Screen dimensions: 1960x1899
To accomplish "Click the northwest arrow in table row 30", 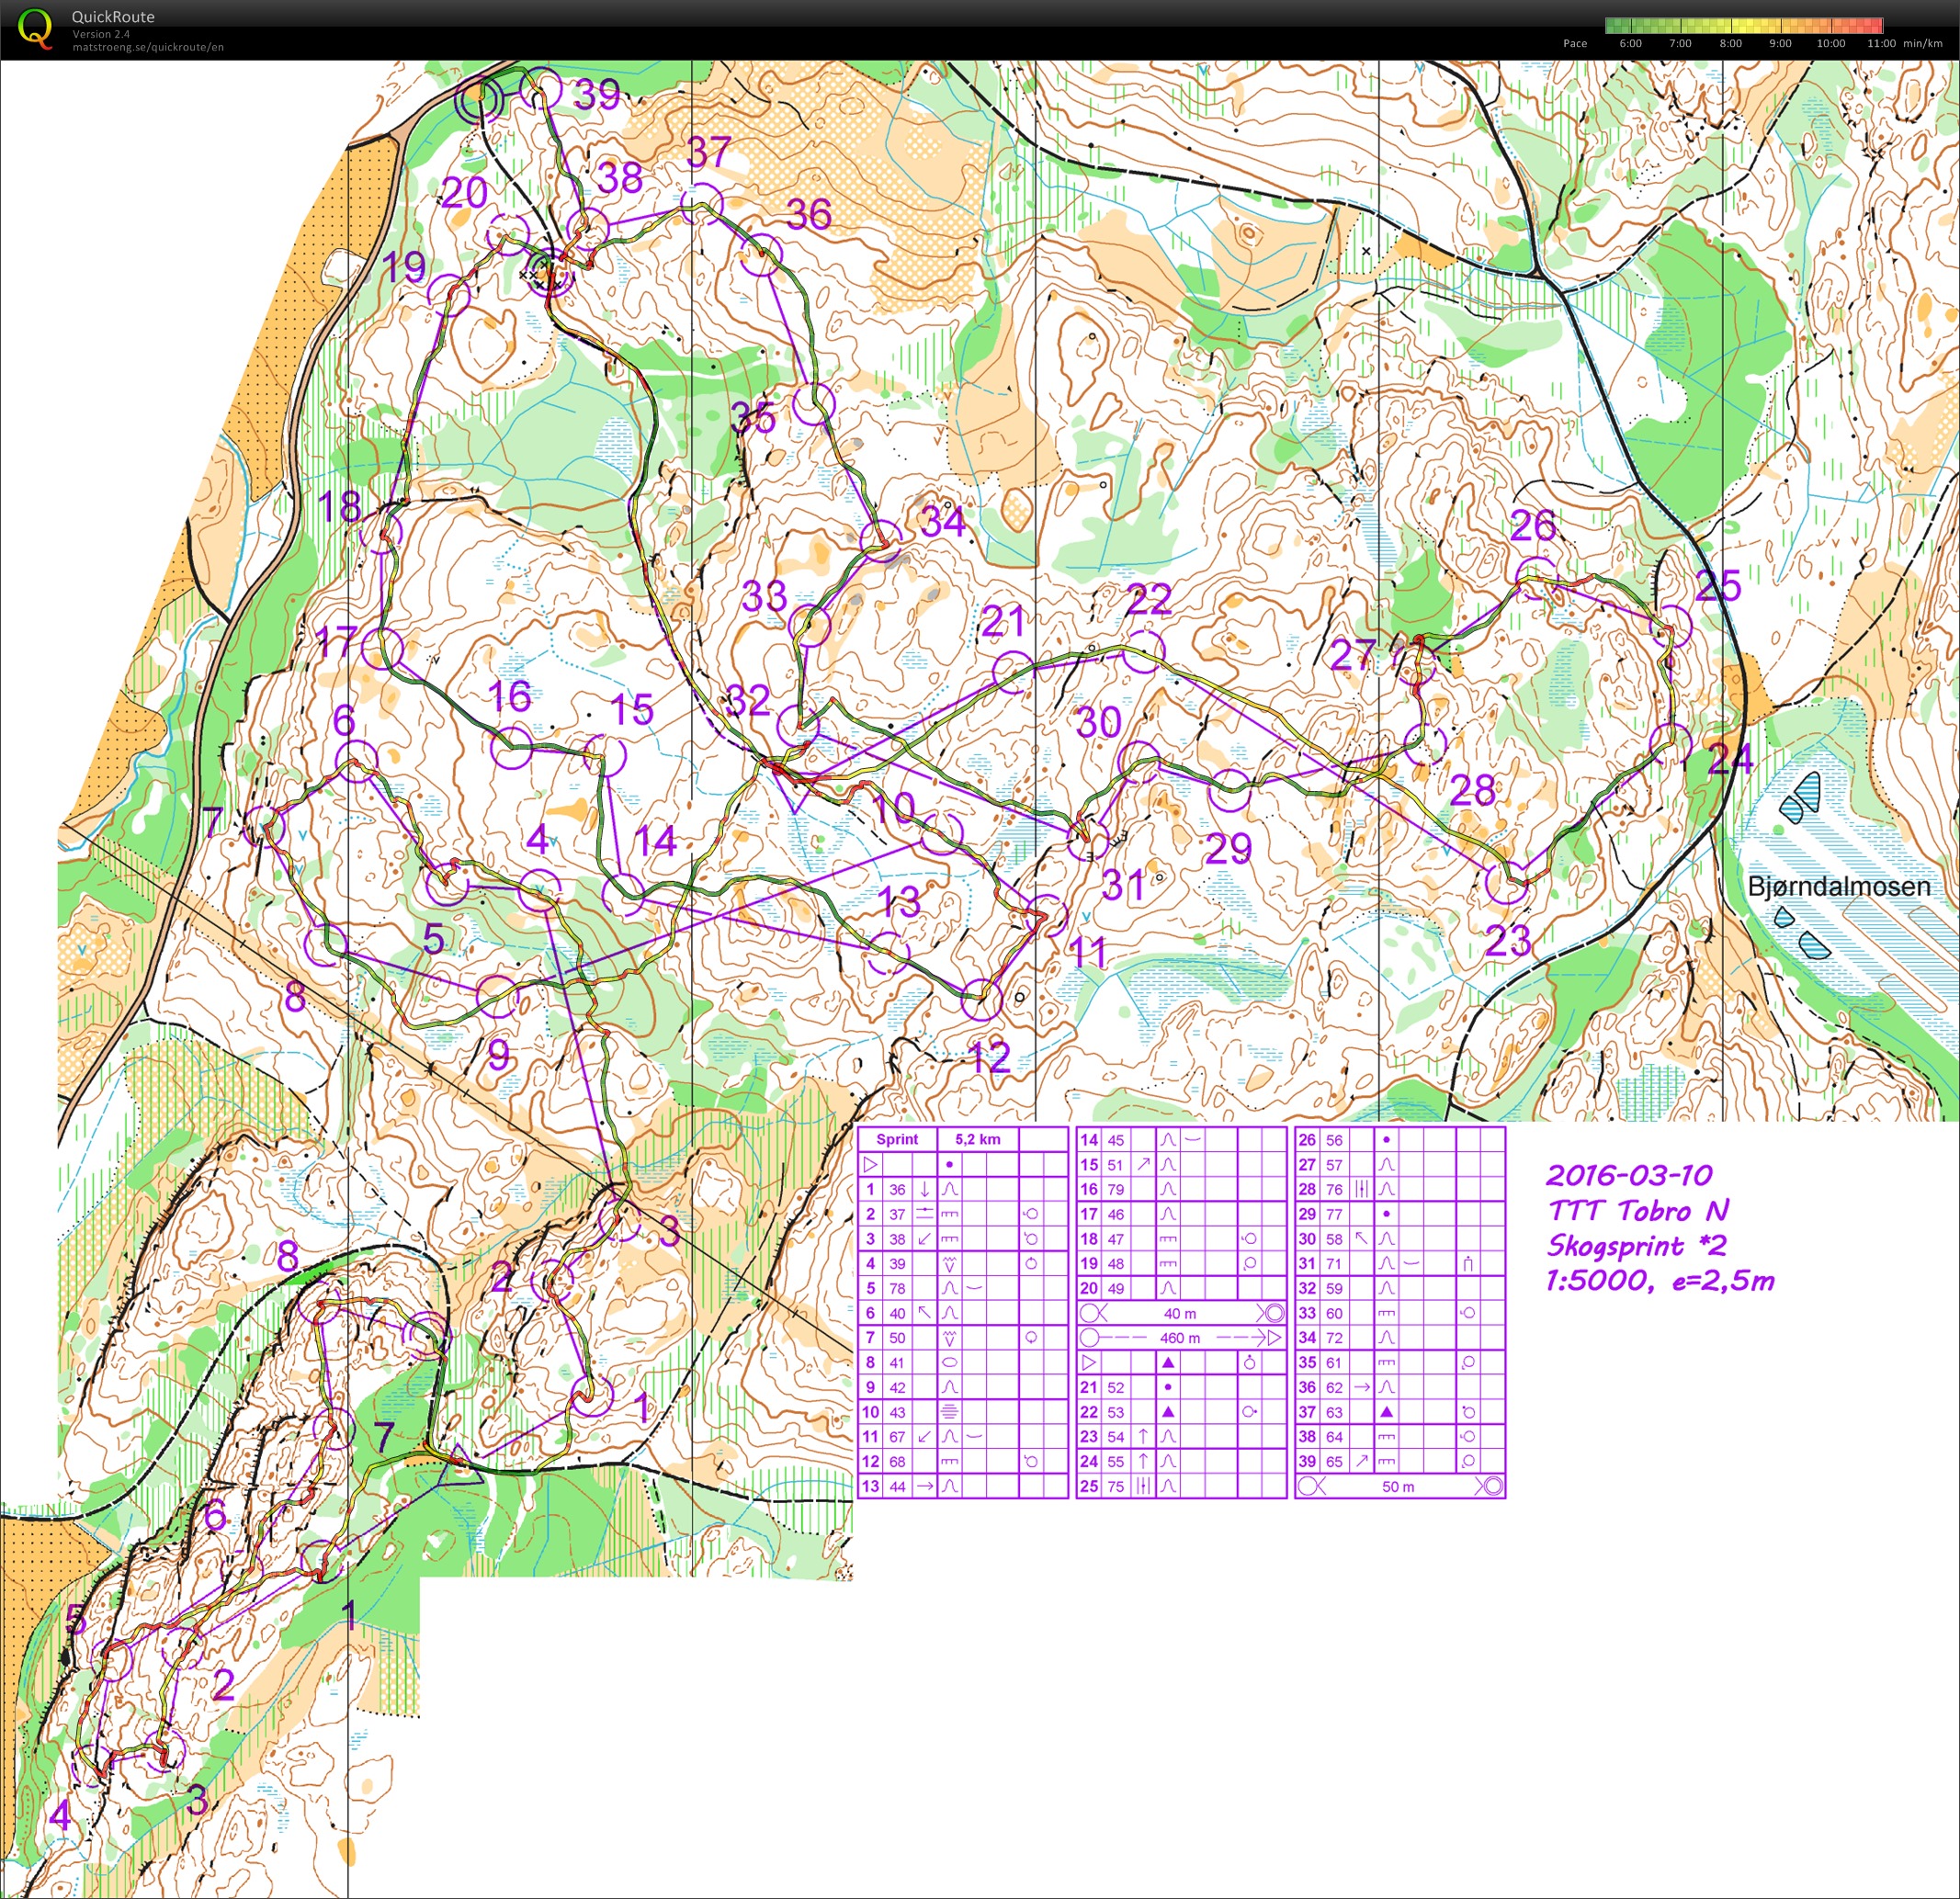I will tap(1360, 1238).
